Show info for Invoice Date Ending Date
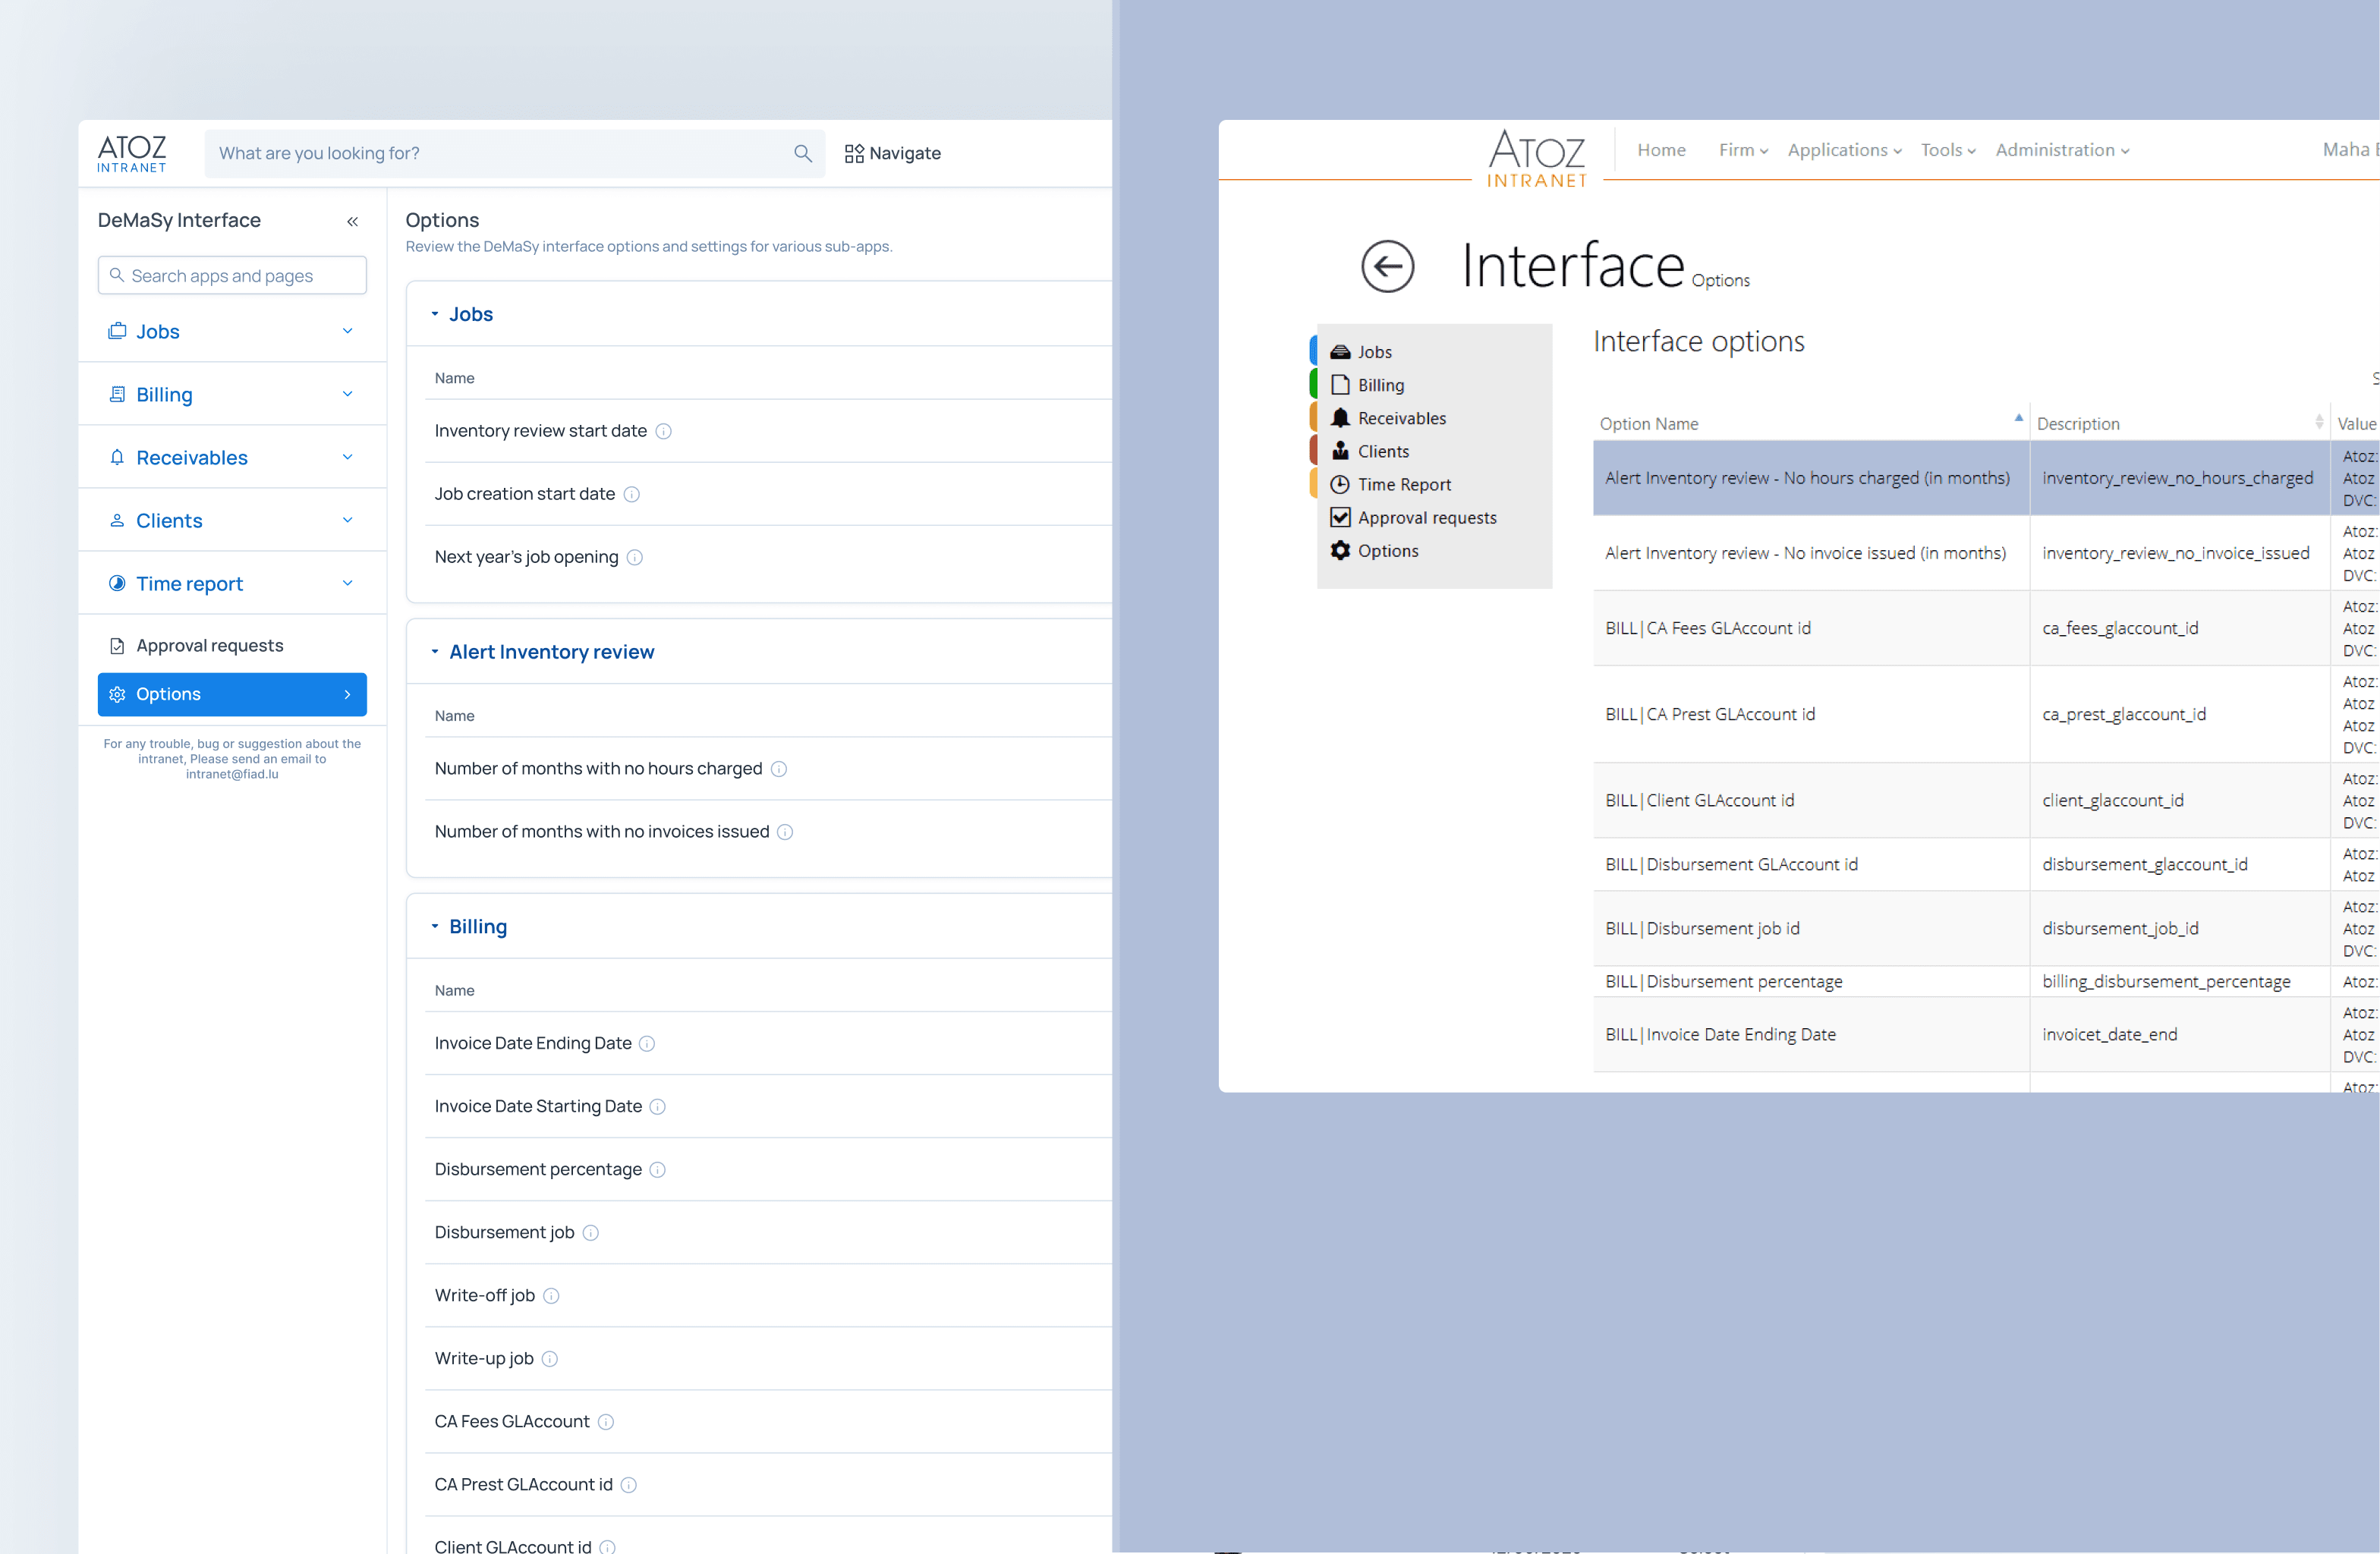The image size is (2380, 1554). 647,1044
